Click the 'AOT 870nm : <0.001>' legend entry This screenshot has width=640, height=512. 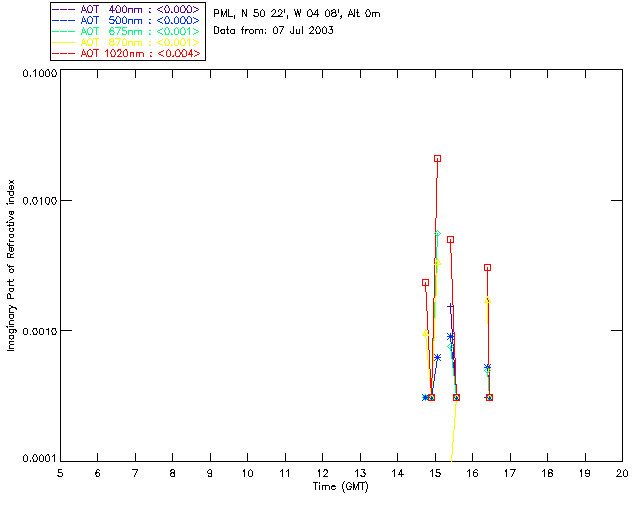pyautogui.click(x=127, y=42)
